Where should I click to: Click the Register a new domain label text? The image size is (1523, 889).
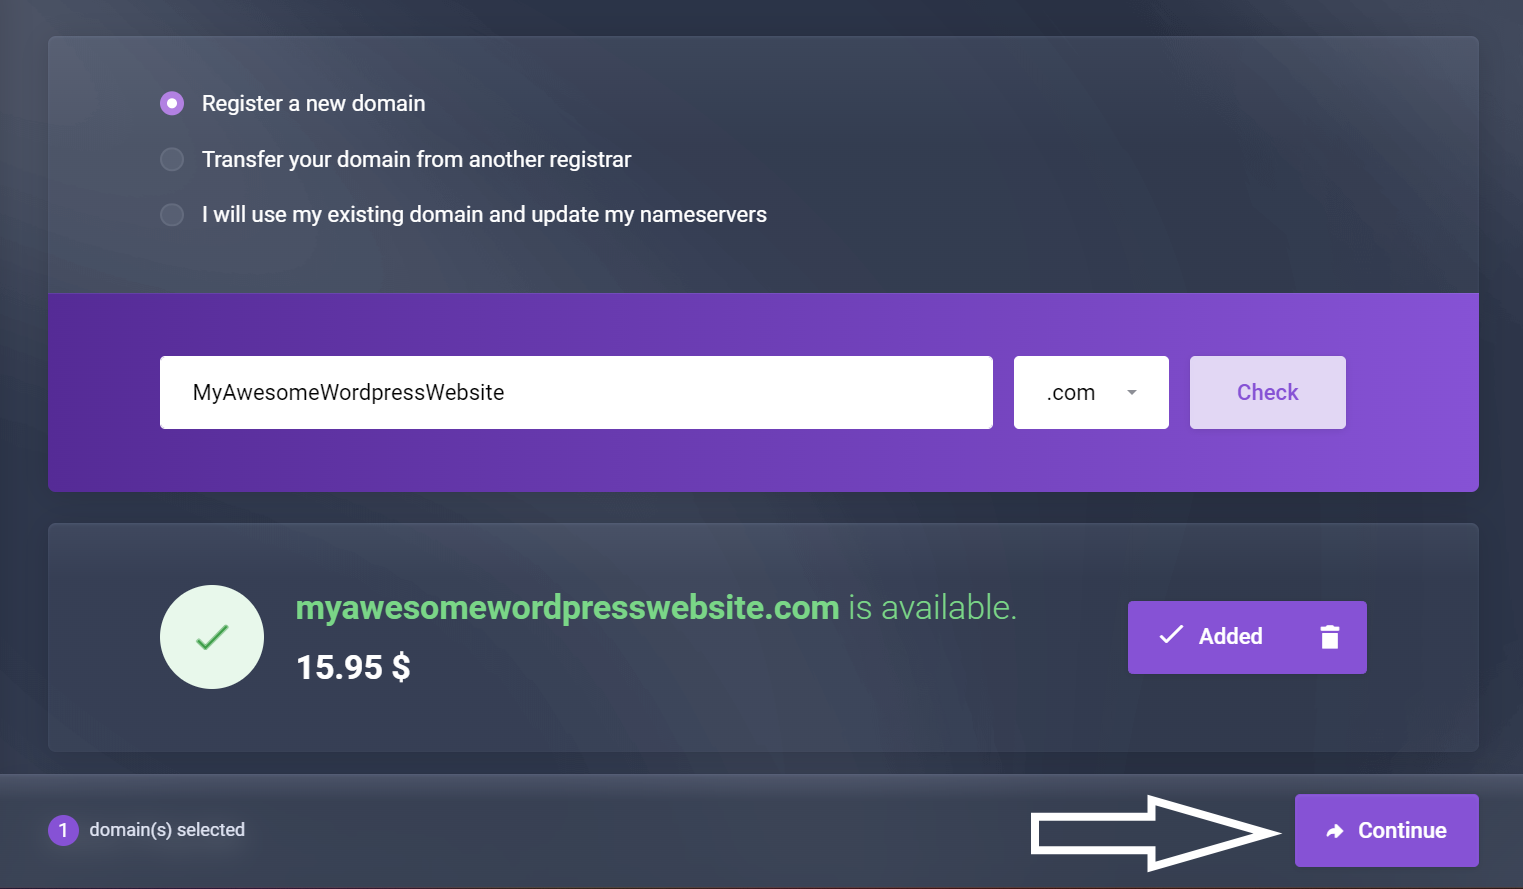coord(313,104)
